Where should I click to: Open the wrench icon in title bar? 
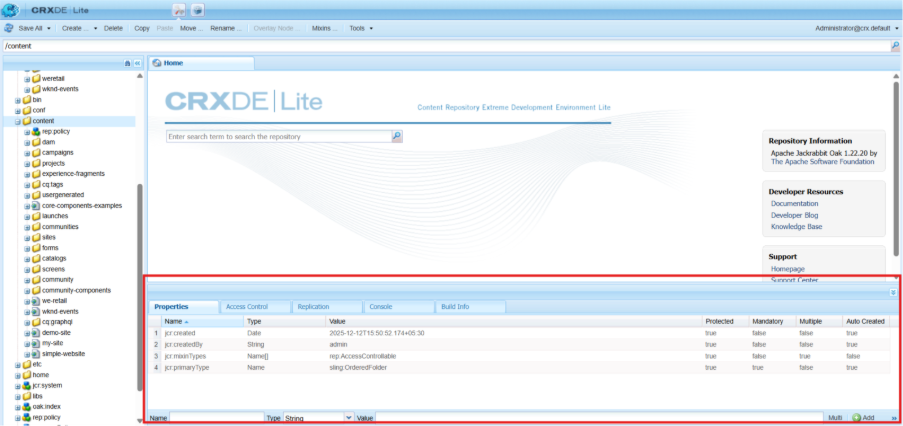click(180, 9)
